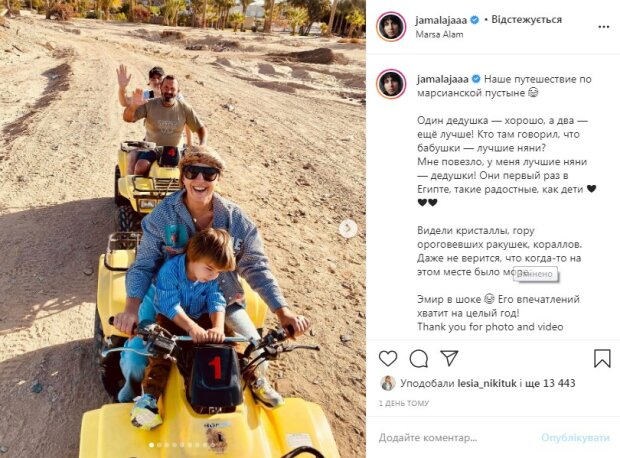
Task: Open the three-dot more options menu
Action: pyautogui.click(x=603, y=27)
